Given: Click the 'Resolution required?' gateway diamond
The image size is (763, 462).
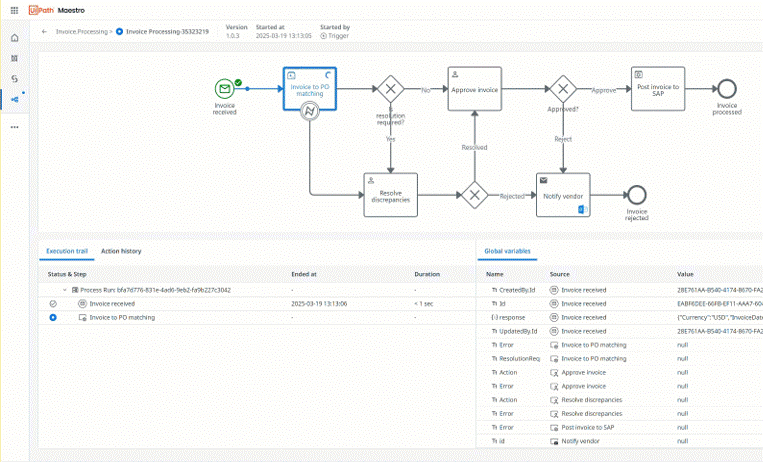Looking at the screenshot, I should [x=390, y=89].
